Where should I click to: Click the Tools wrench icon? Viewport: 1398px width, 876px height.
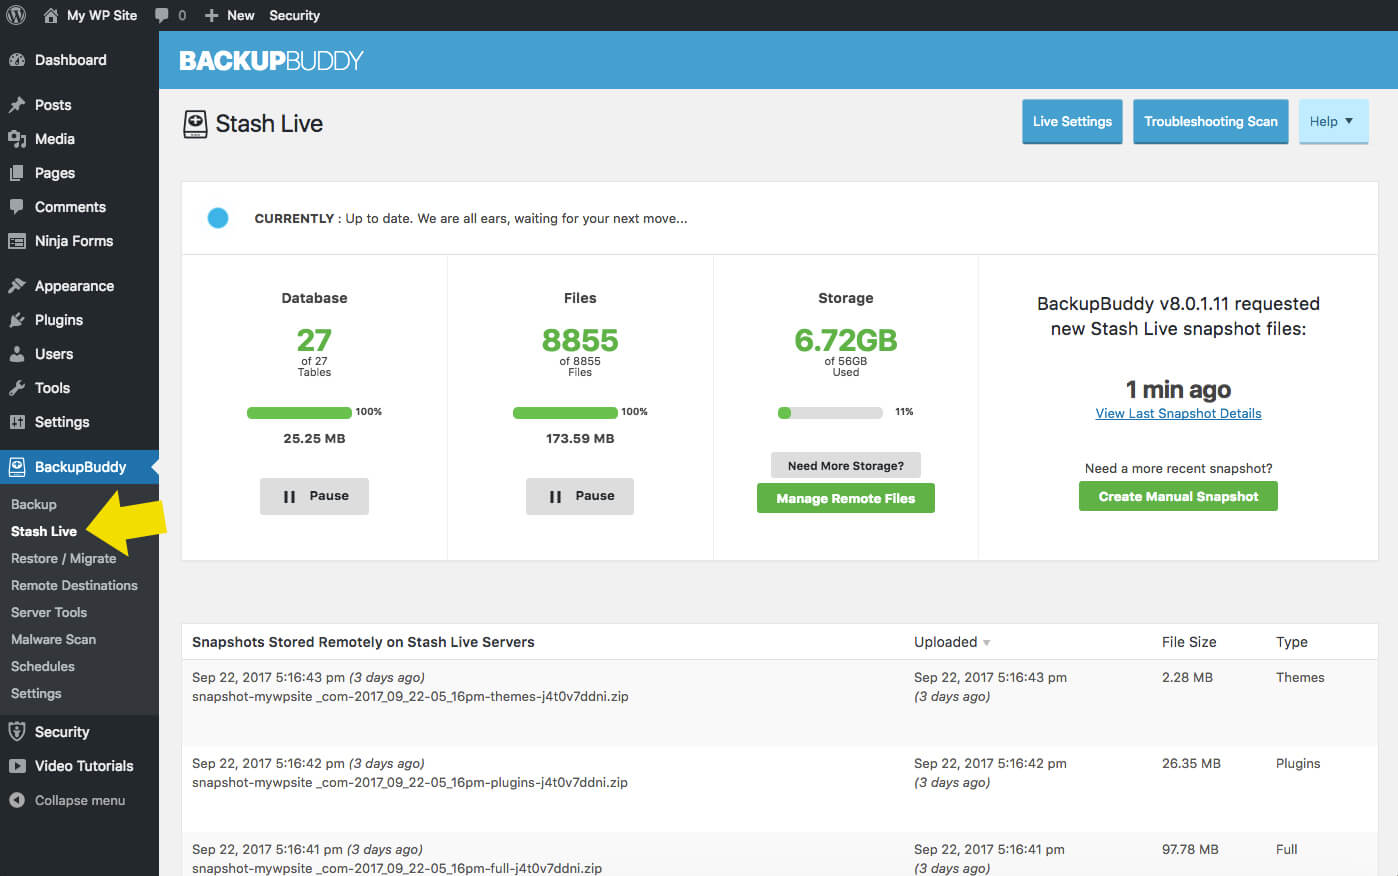[x=17, y=388]
